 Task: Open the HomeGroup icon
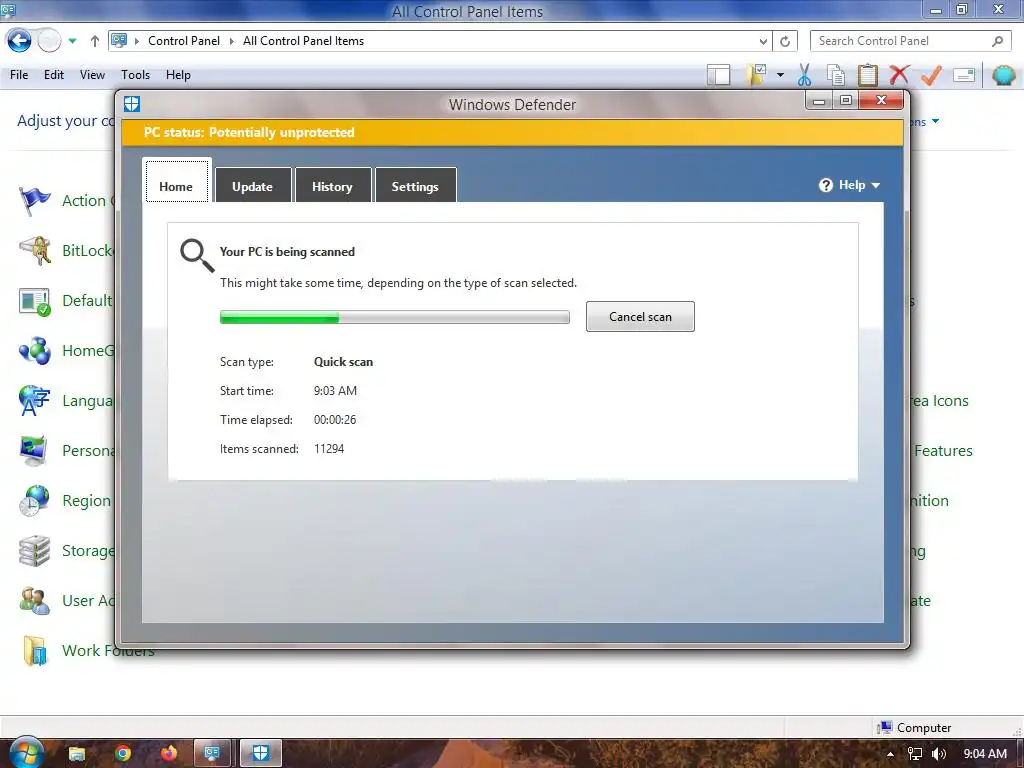(35, 351)
